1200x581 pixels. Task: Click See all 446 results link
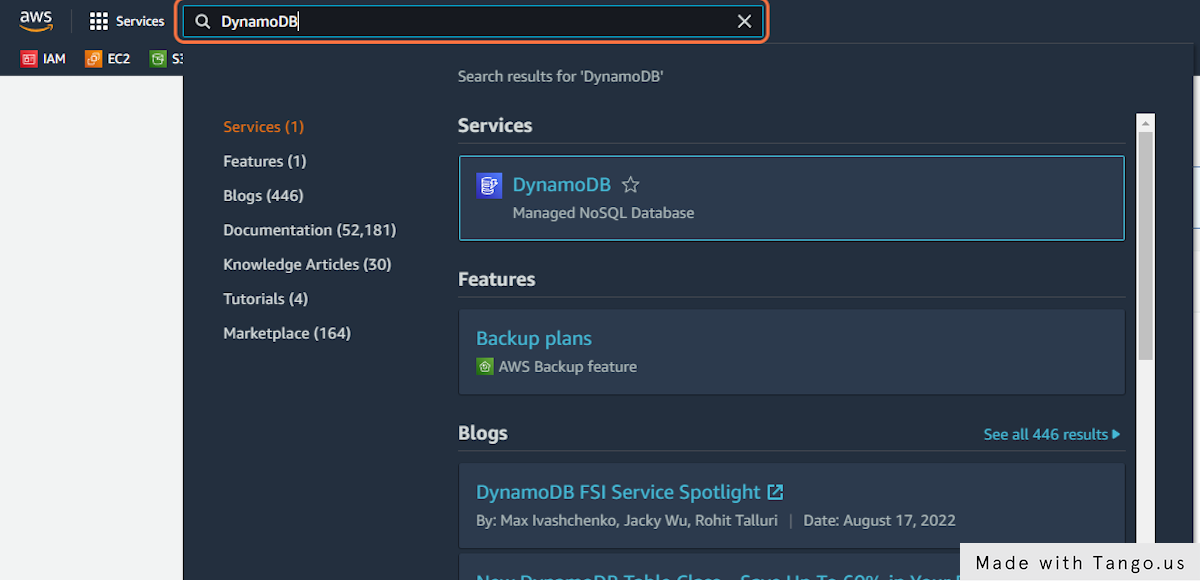(x=1052, y=434)
